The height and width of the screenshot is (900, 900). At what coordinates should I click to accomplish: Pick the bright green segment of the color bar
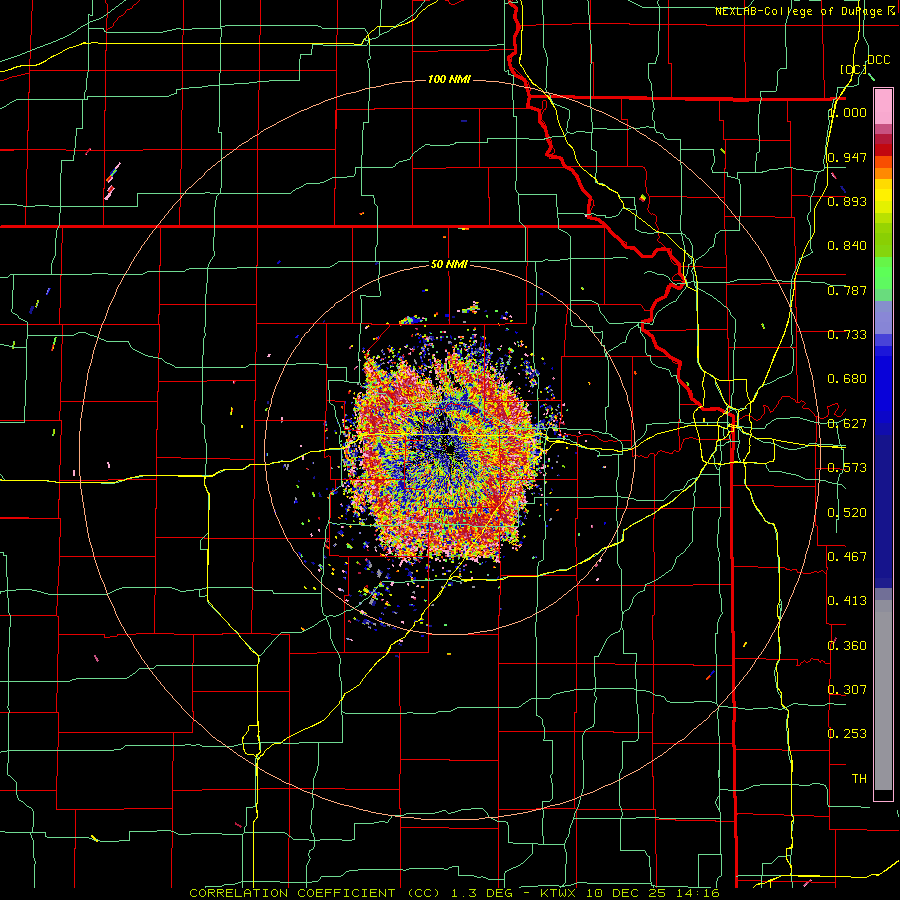click(x=883, y=273)
